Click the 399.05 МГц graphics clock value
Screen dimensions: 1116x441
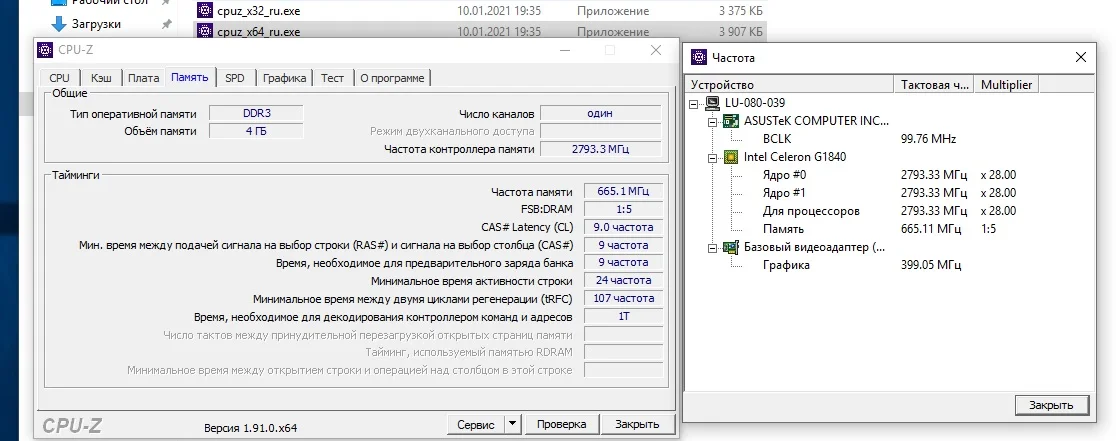click(931, 265)
